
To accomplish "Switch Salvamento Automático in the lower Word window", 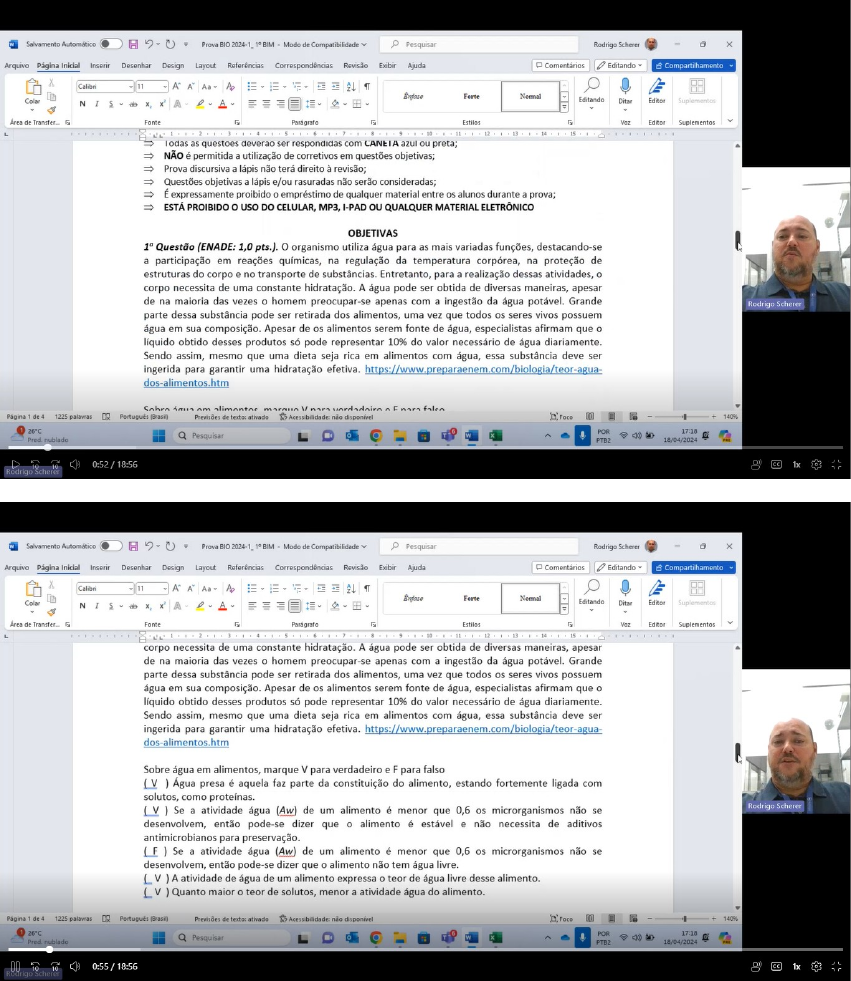I will [x=110, y=546].
